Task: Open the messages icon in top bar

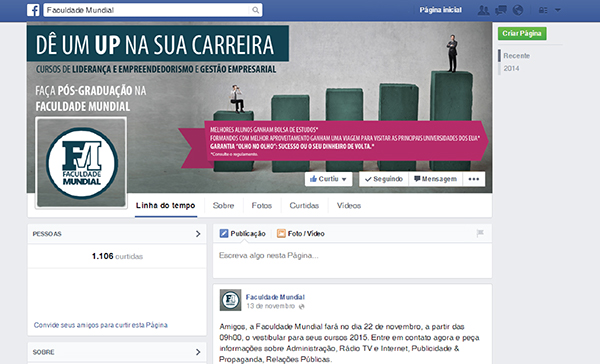Action: point(501,10)
